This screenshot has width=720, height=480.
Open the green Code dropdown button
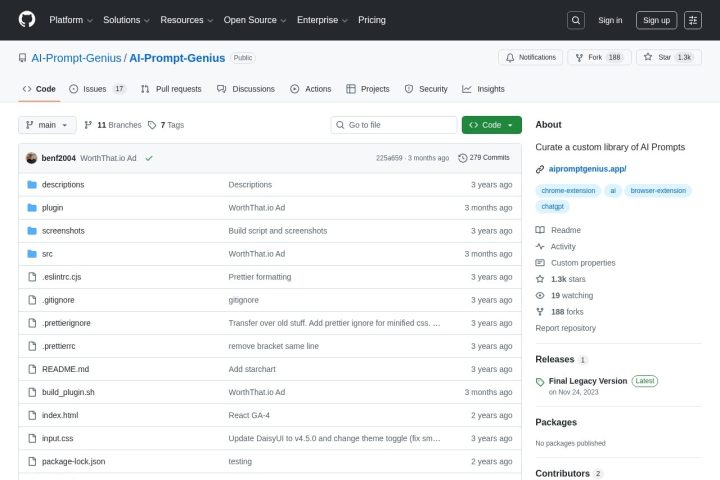pos(491,125)
